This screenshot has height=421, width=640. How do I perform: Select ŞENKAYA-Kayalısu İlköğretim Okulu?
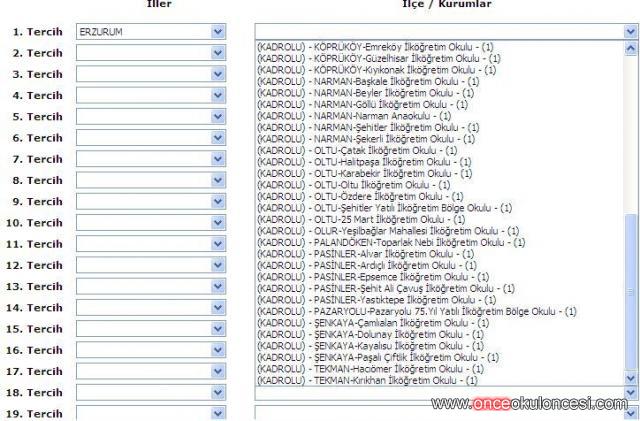click(x=440, y=346)
